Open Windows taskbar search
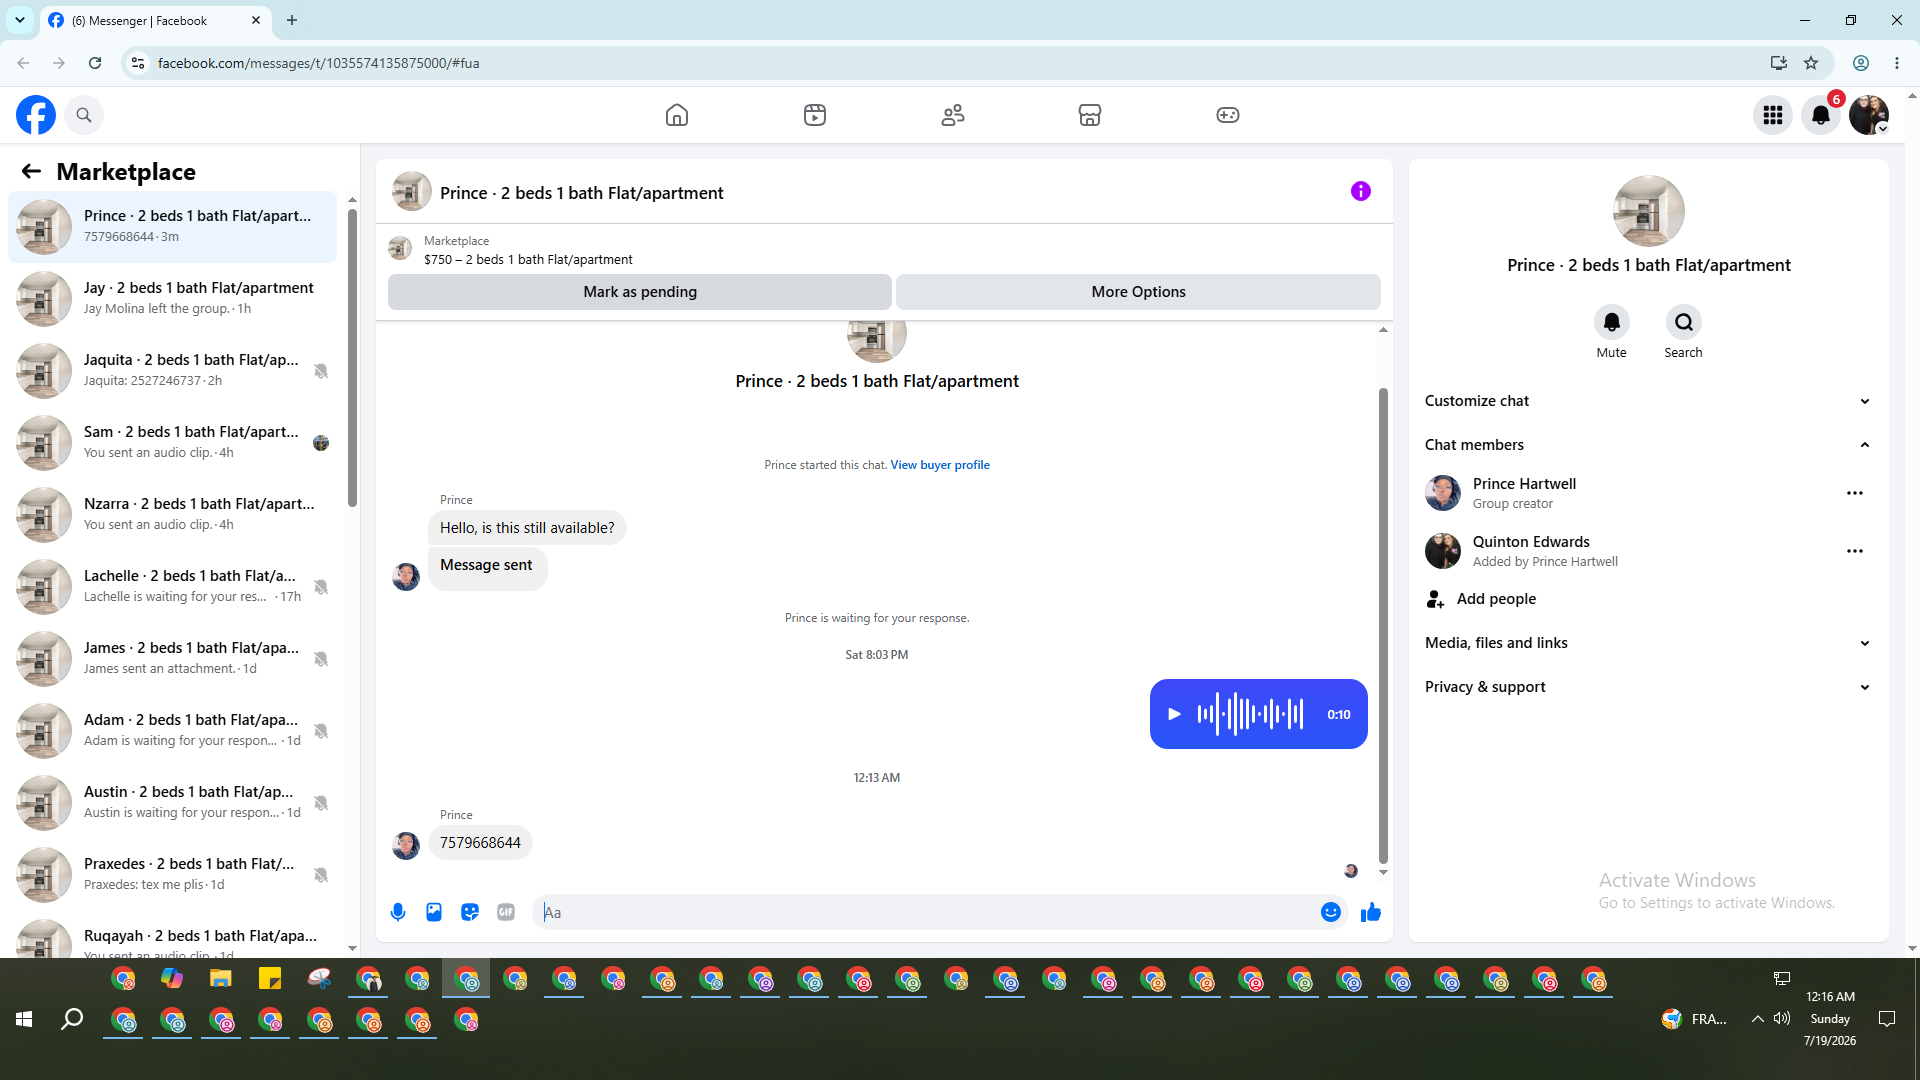The image size is (1920, 1080). tap(72, 1019)
